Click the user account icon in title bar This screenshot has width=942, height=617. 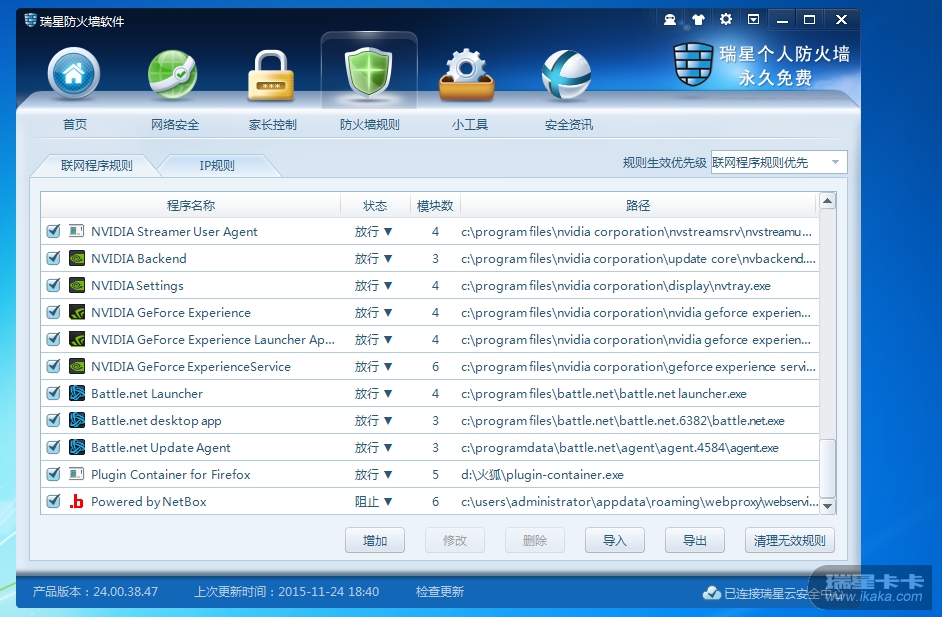pos(670,20)
